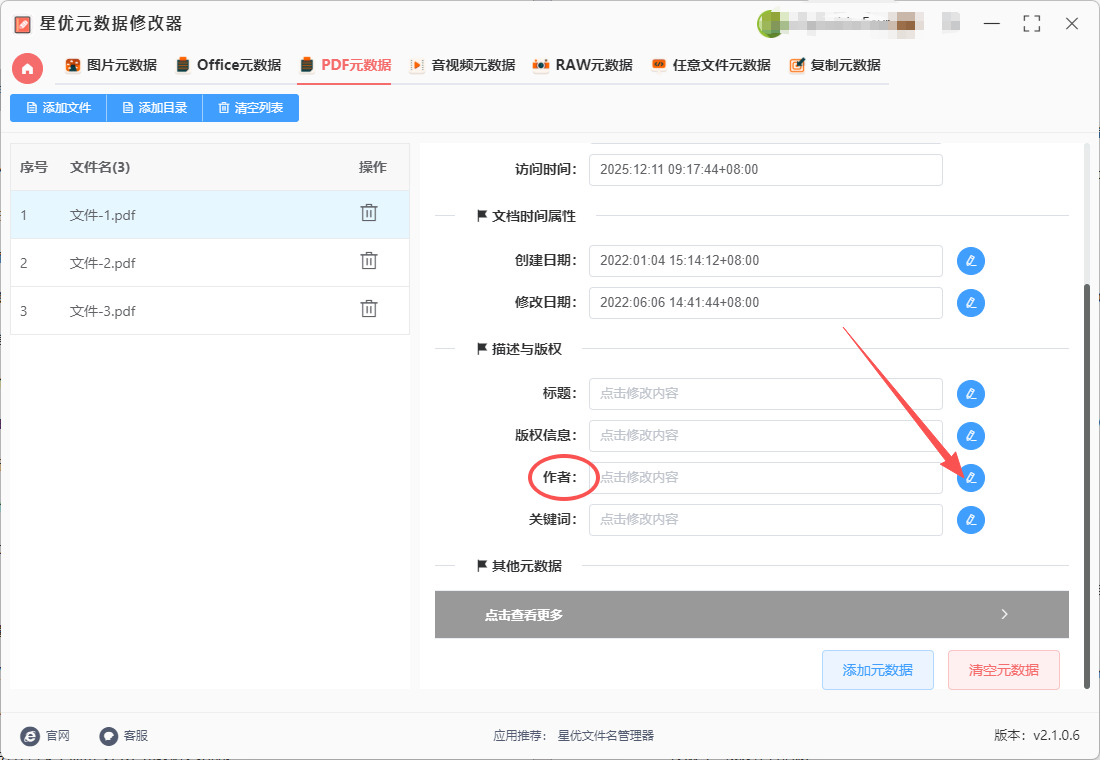1100x760 pixels.
Task: Click edit pencil icon for 版权信息
Action: (971, 436)
